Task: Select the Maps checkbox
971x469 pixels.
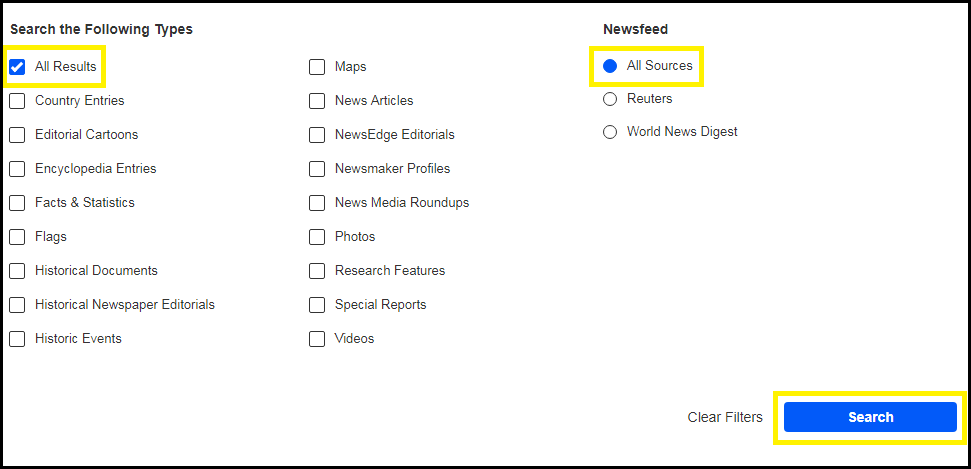Action: click(x=317, y=67)
